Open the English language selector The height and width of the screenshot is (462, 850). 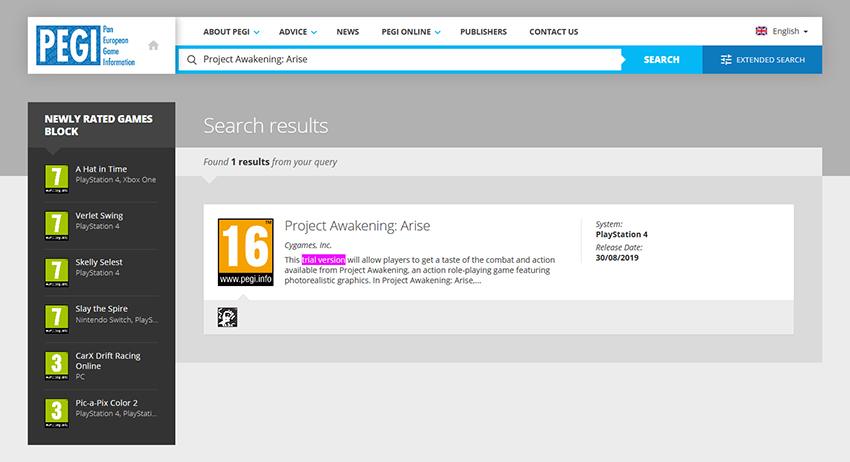(x=781, y=32)
